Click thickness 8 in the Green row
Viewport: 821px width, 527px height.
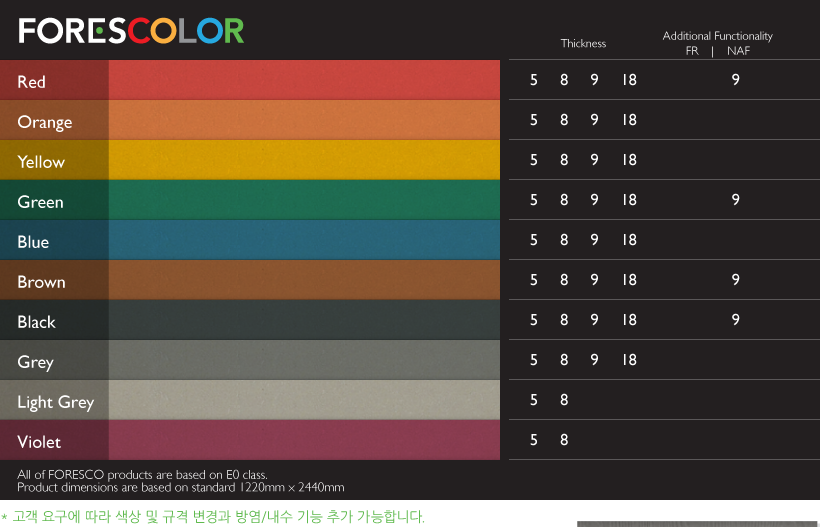[x=564, y=200]
